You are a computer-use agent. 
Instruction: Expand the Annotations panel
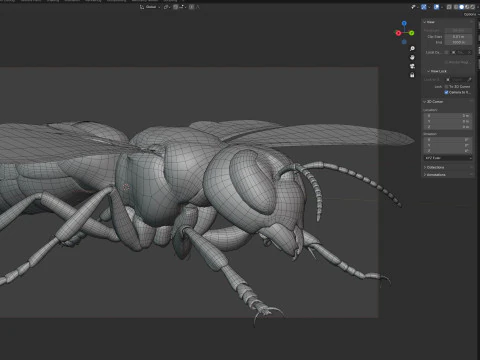pyautogui.click(x=448, y=175)
